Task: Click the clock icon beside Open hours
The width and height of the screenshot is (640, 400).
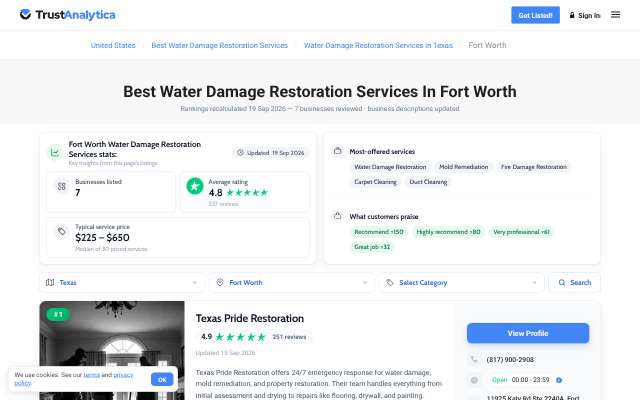Action: pyautogui.click(x=474, y=380)
